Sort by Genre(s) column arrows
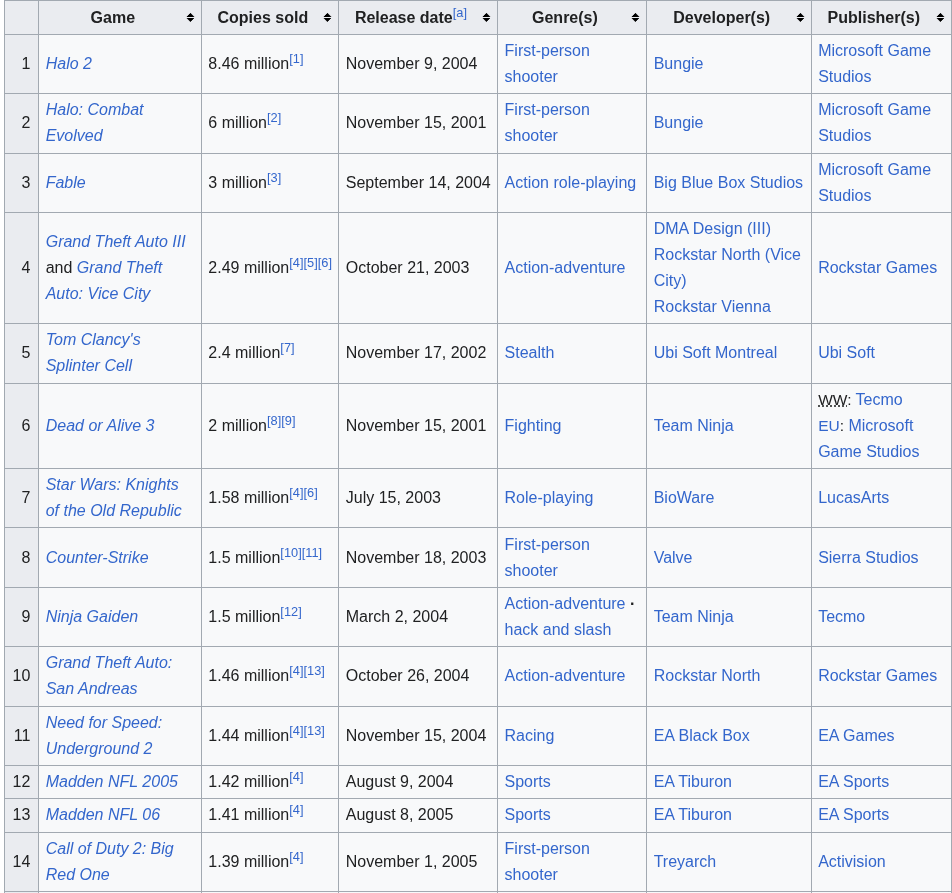 coord(635,18)
